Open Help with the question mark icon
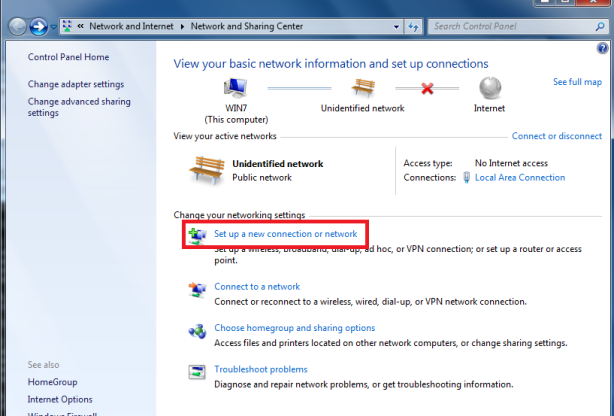The width and height of the screenshot is (614, 416). pyautogui.click(x=602, y=48)
